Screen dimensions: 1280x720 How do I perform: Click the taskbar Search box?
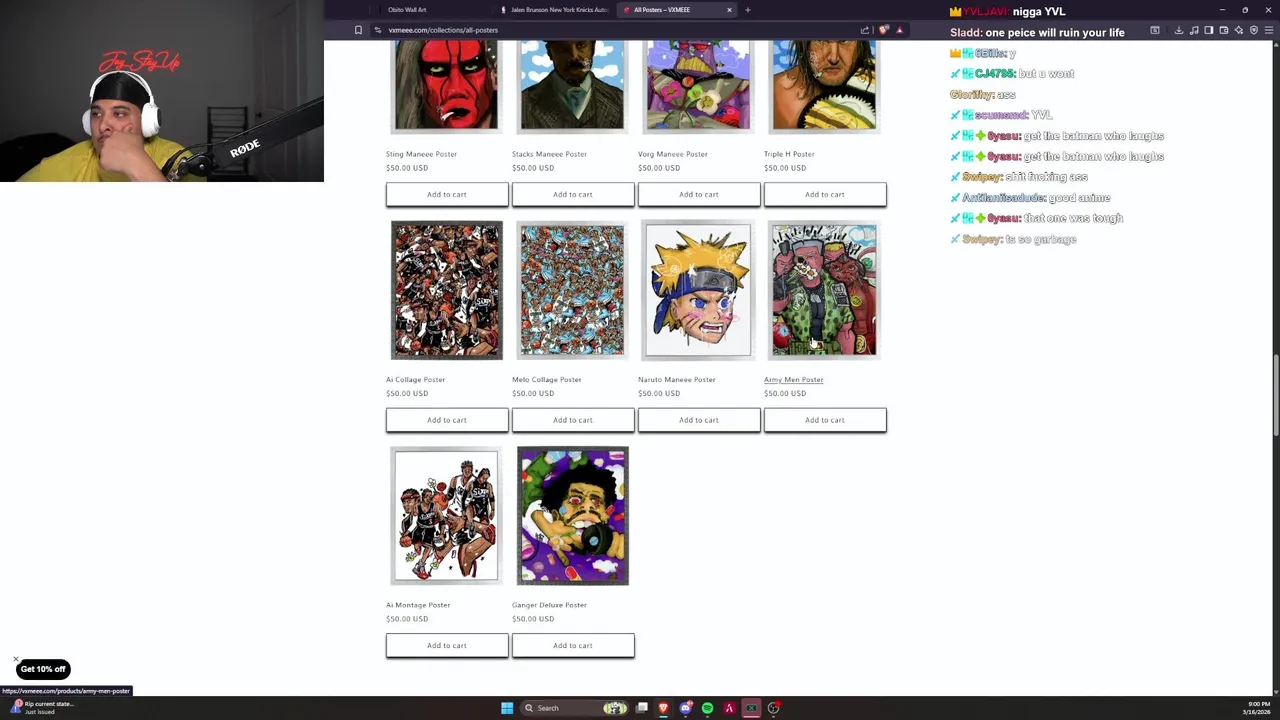pyautogui.click(x=575, y=708)
